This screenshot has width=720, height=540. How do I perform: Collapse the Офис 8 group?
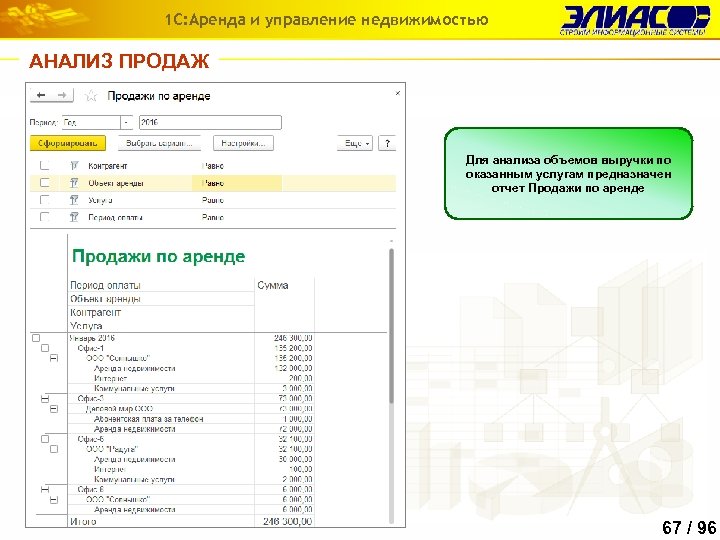[x=45, y=489]
